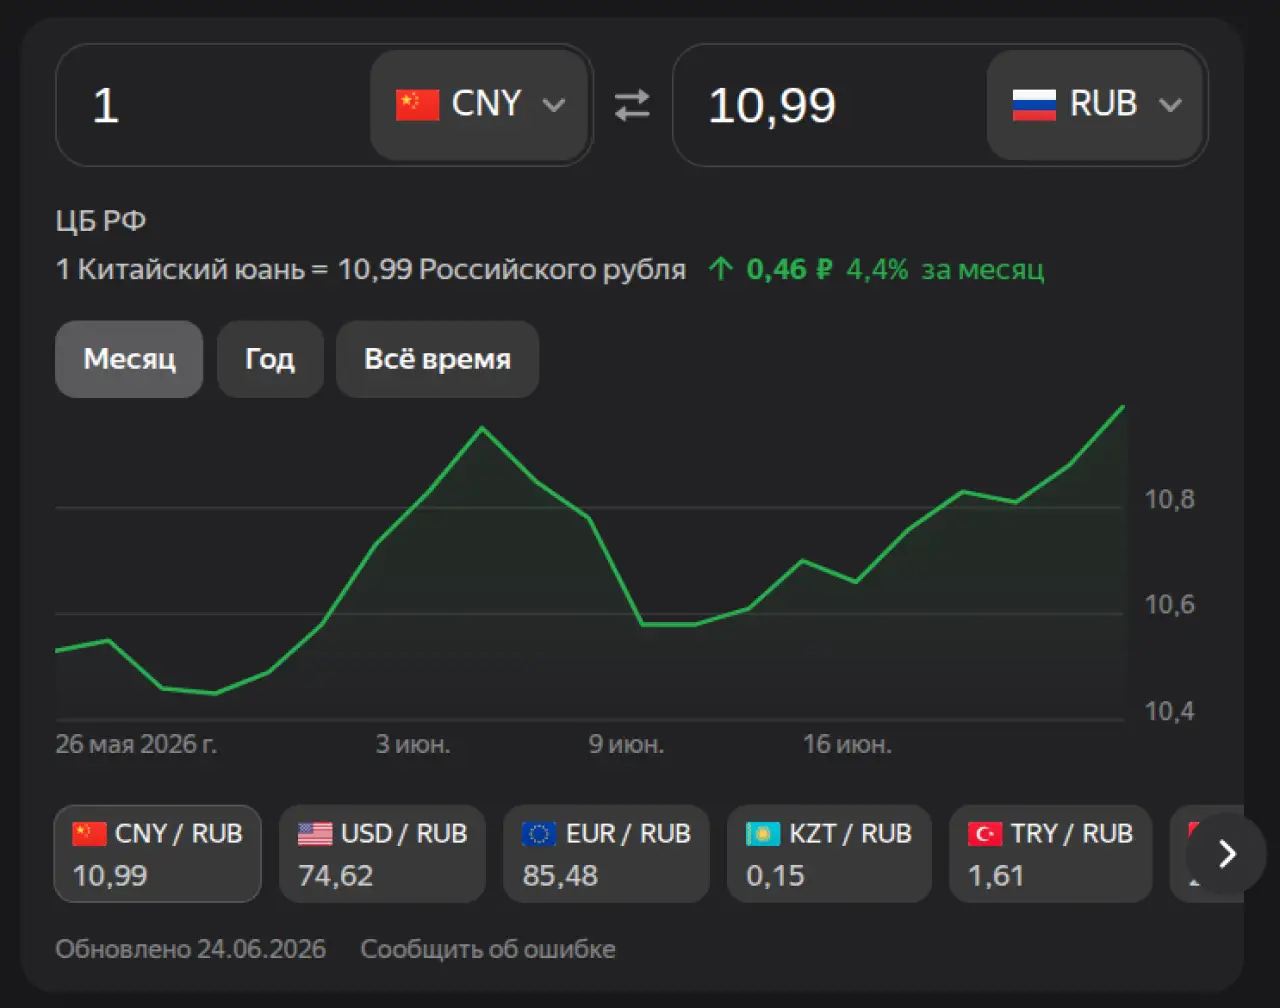Click the Russia flag icon in target selector
The image size is (1280, 1008).
[1034, 104]
